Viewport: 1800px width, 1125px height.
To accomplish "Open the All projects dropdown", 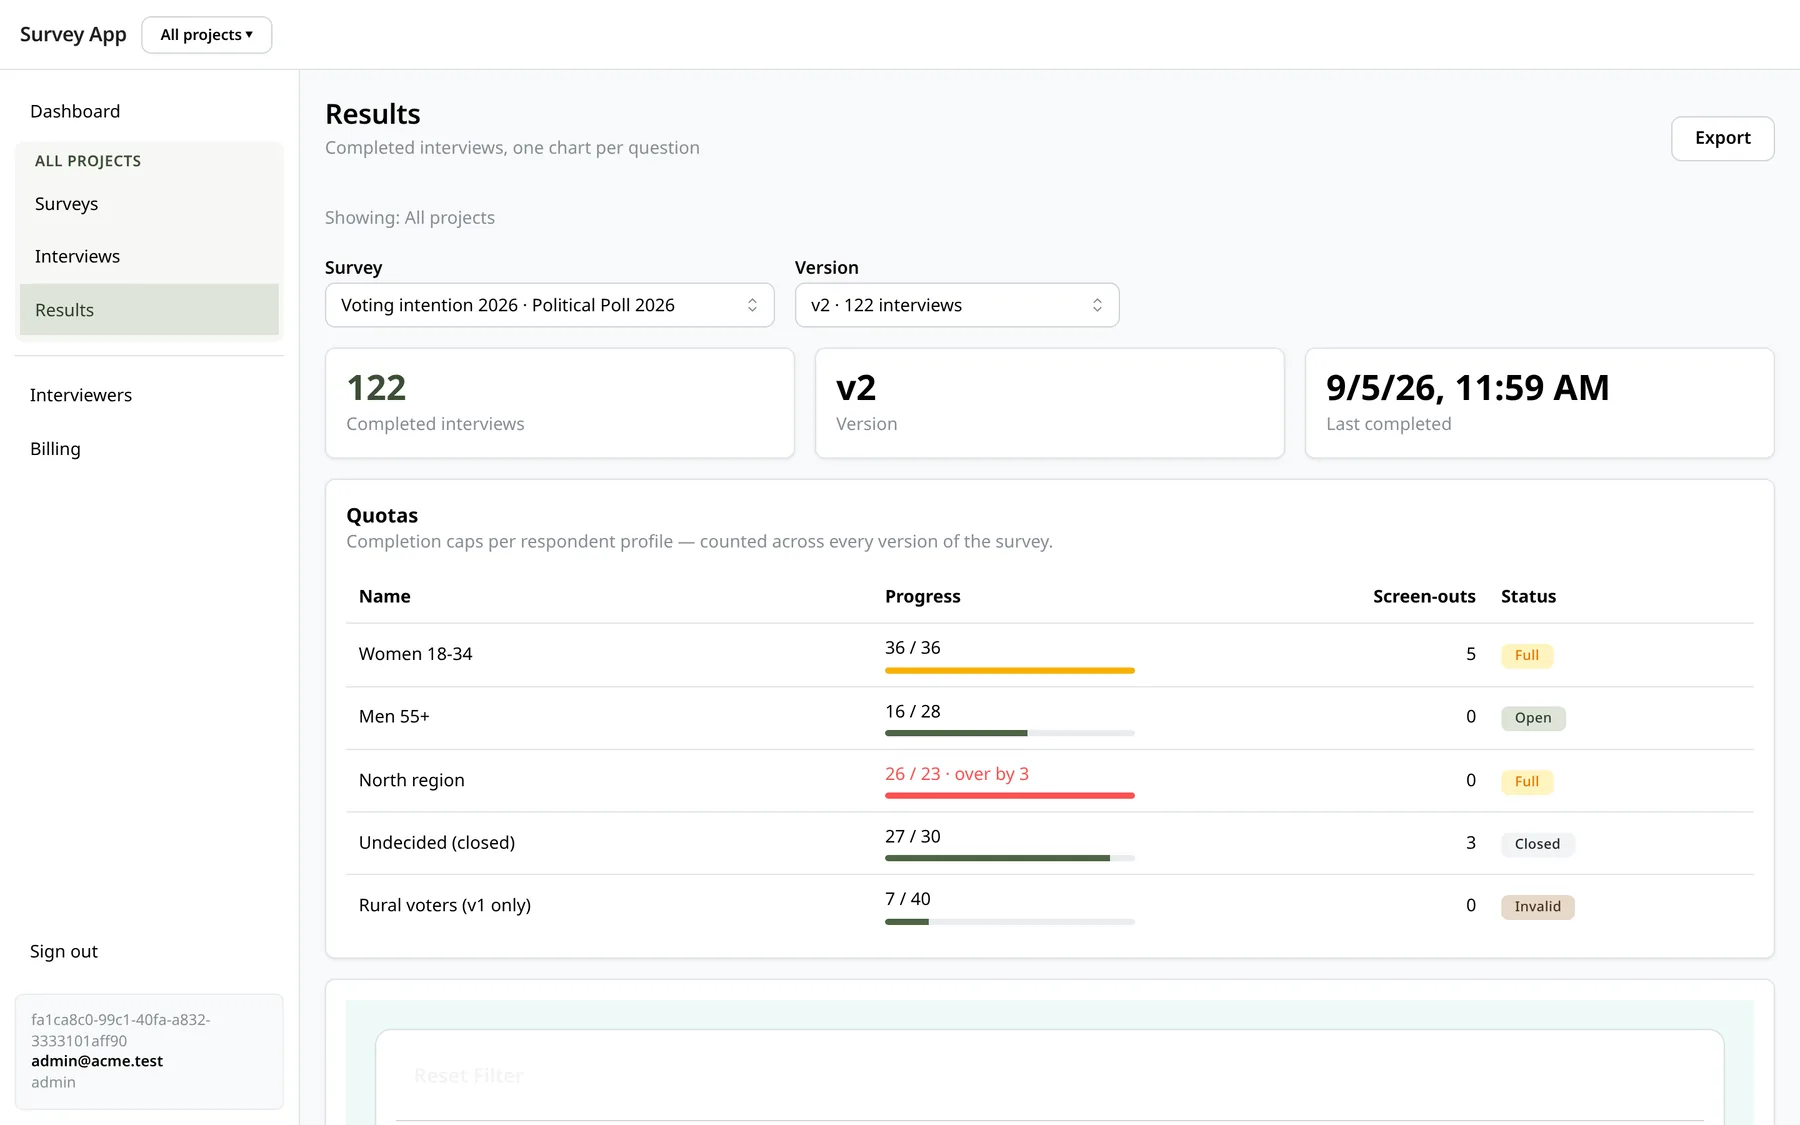I will [207, 35].
